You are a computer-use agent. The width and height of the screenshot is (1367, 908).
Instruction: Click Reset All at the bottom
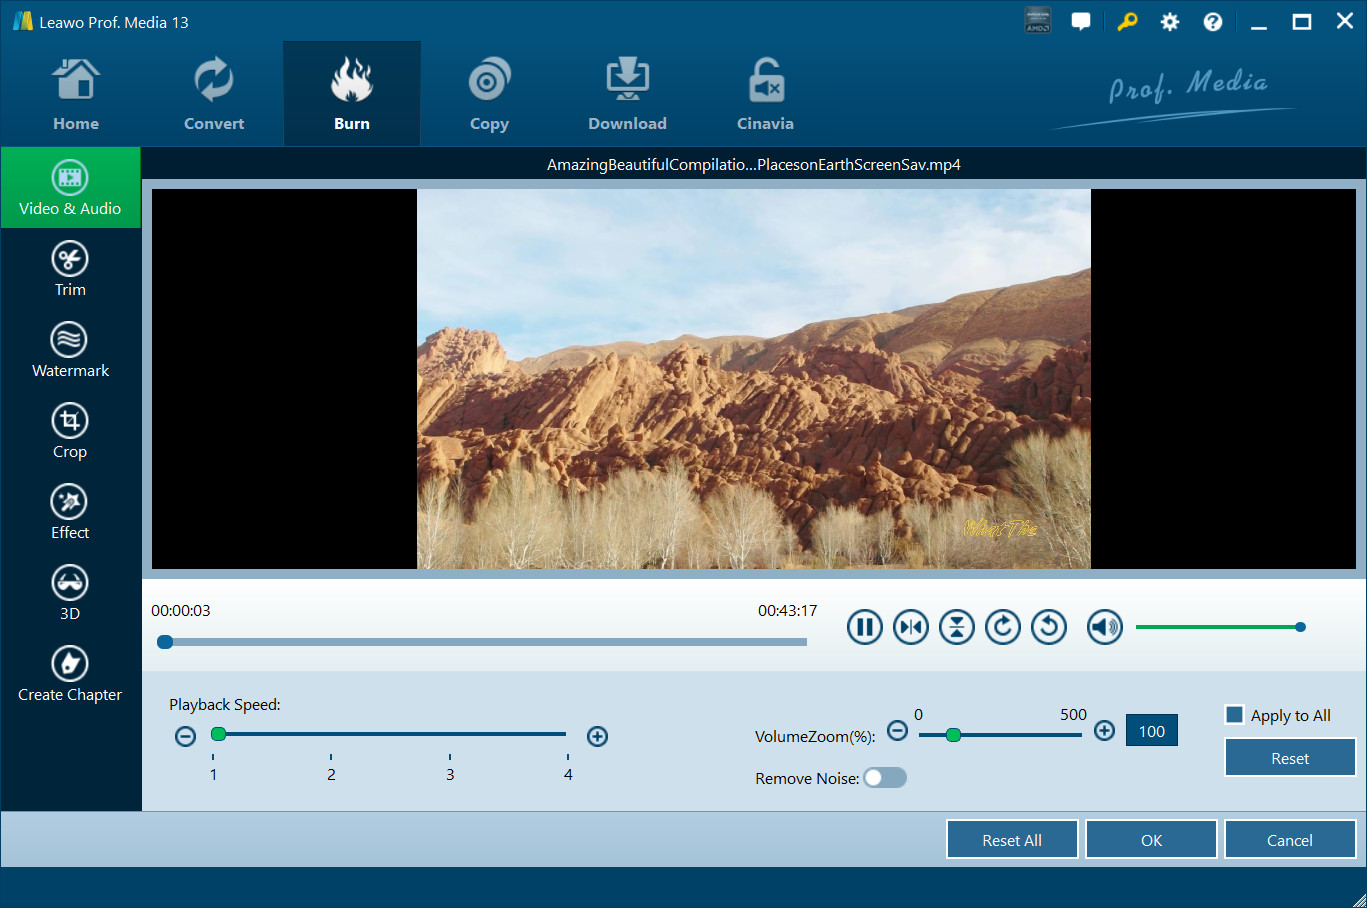[x=1011, y=839]
